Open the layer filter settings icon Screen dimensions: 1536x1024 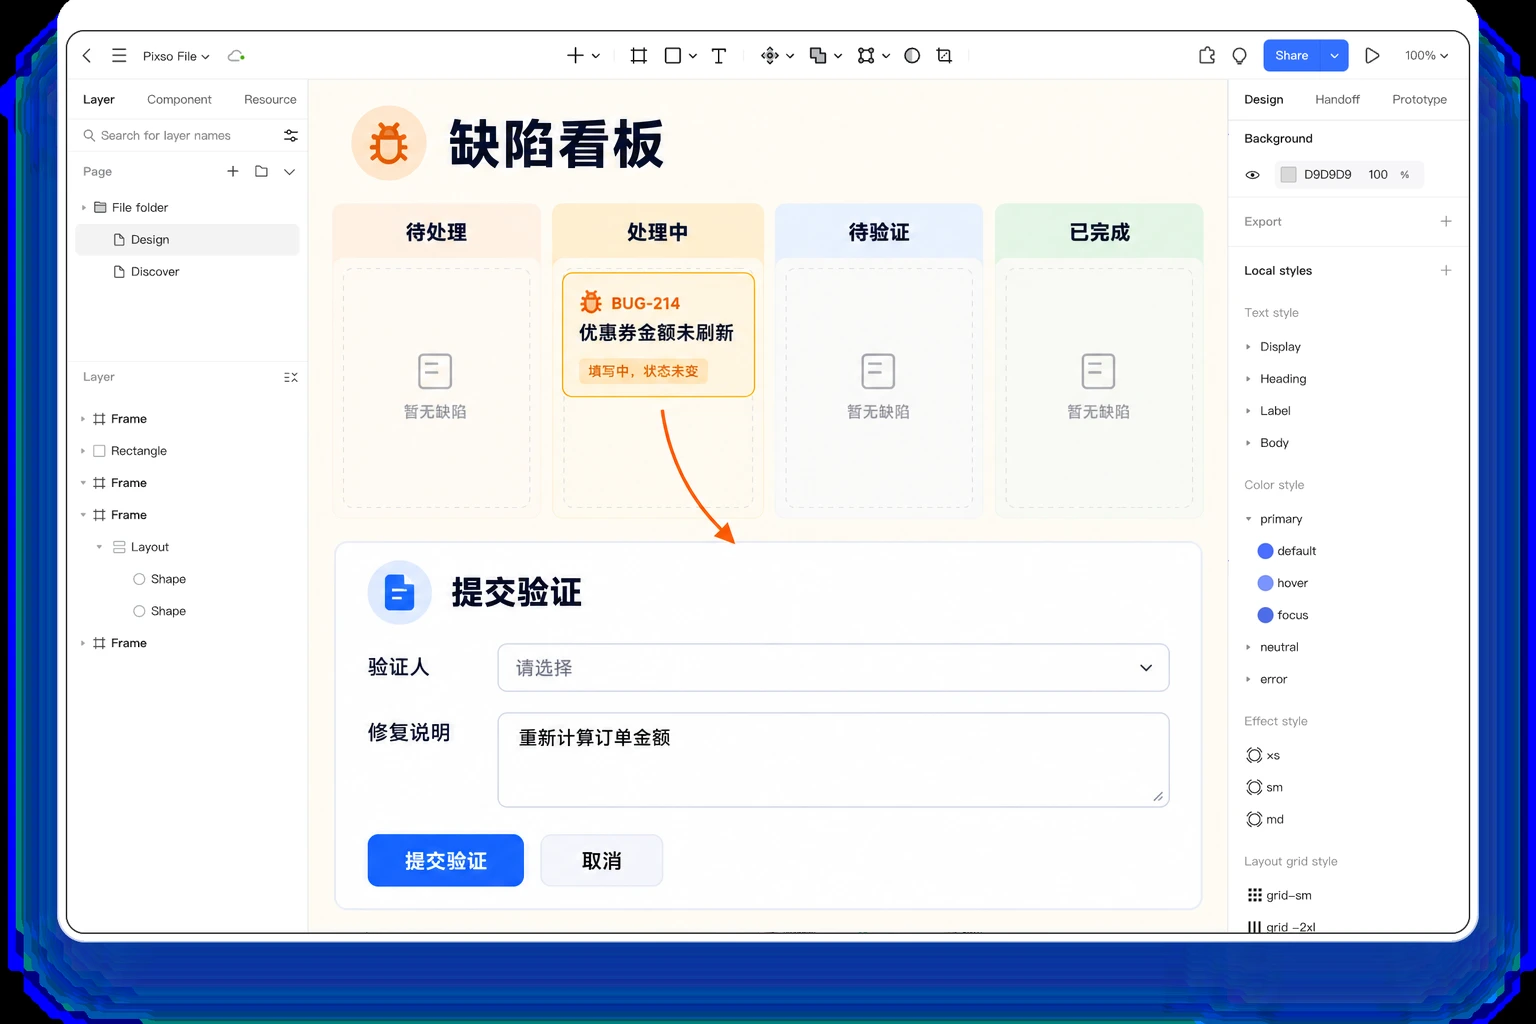click(x=291, y=135)
